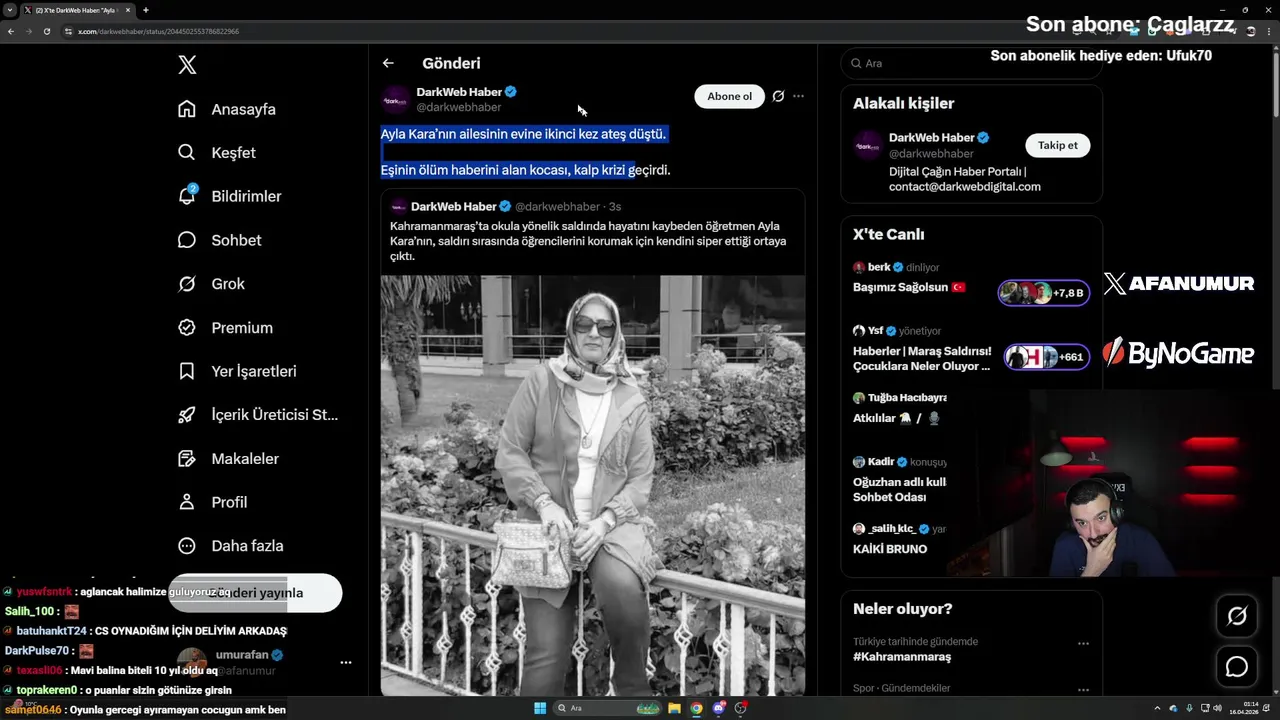
Task: Open Chrome from the taskbar
Action: [697, 708]
